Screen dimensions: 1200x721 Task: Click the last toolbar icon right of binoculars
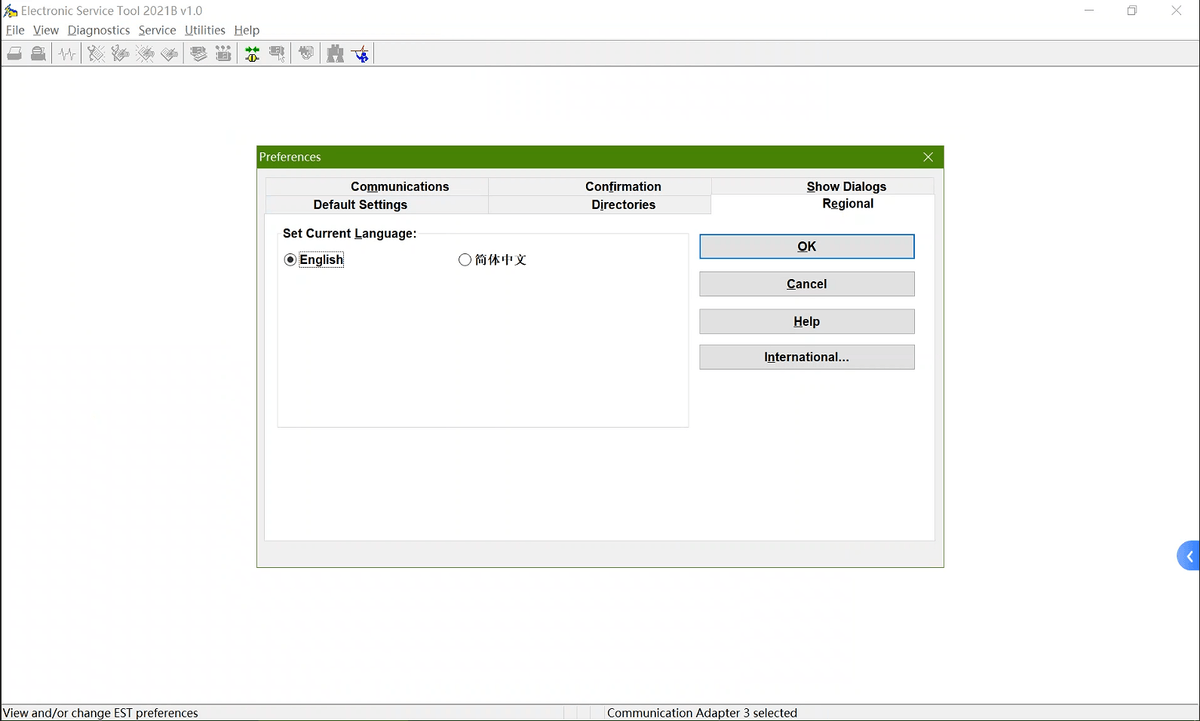click(360, 54)
